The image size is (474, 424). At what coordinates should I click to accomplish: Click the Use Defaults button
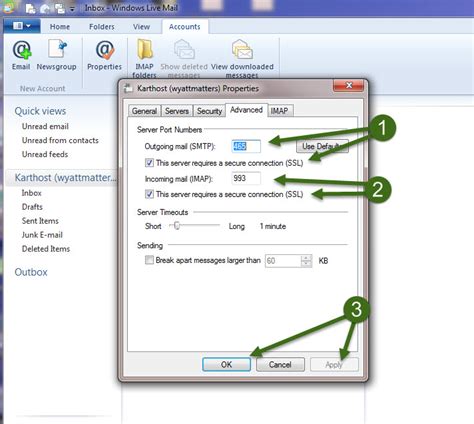(x=322, y=146)
